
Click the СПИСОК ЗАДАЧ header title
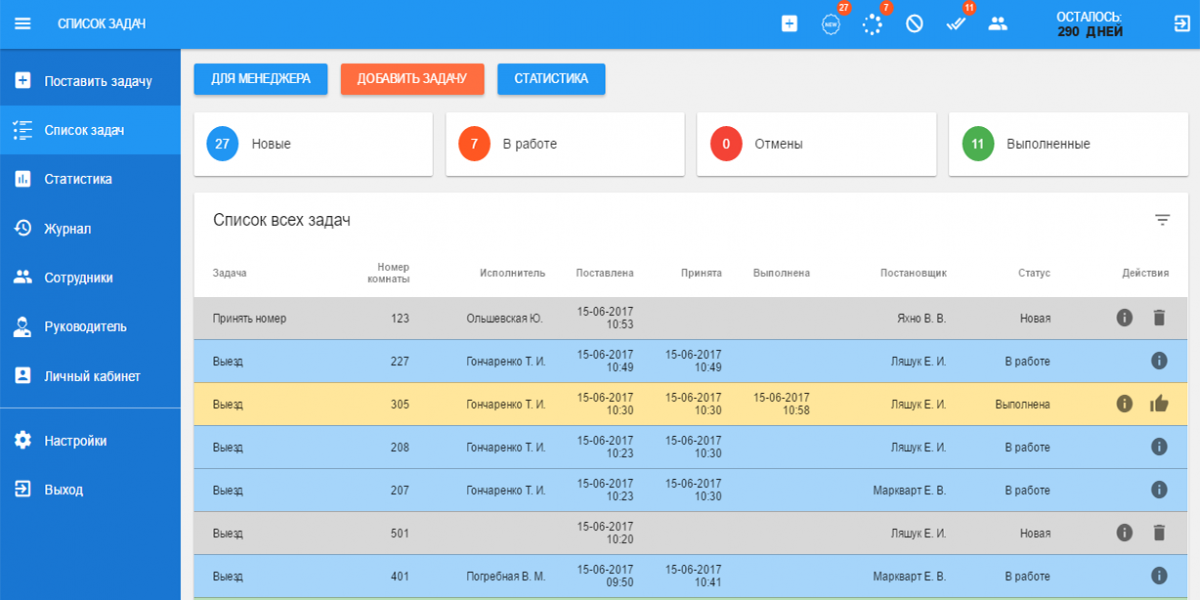102,24
